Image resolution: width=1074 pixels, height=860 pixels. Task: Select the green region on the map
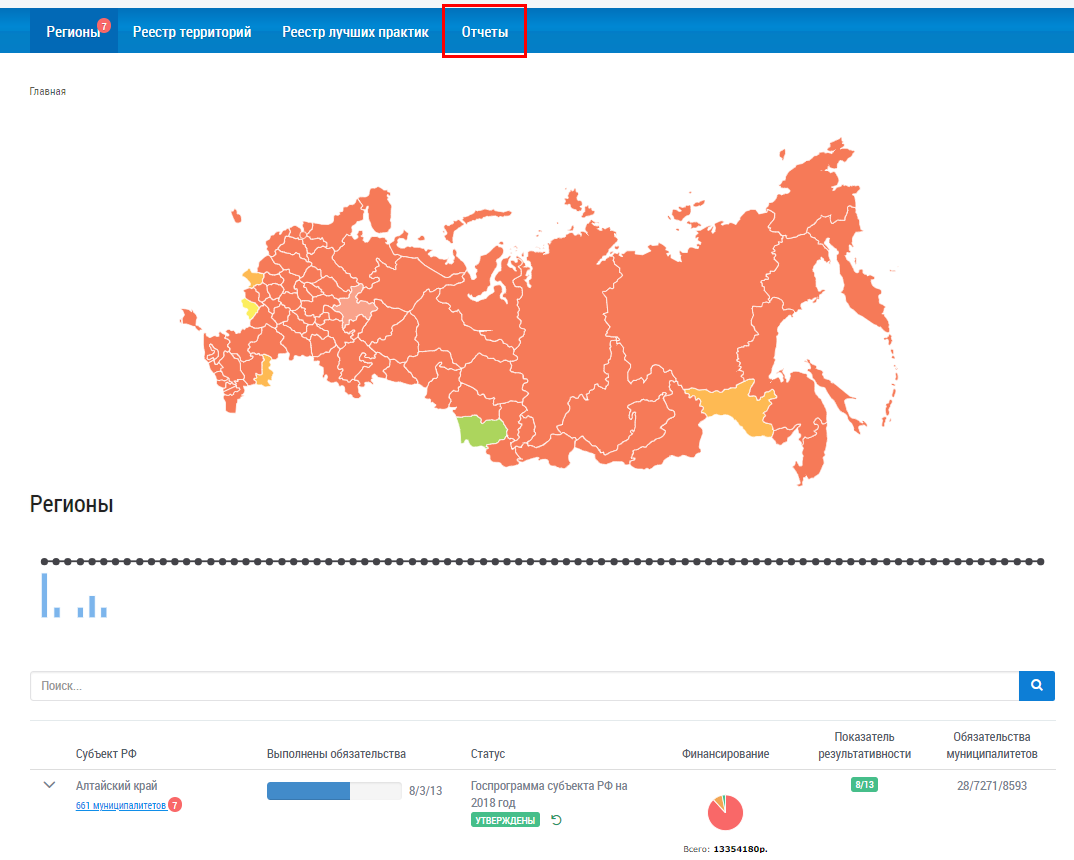(x=481, y=431)
